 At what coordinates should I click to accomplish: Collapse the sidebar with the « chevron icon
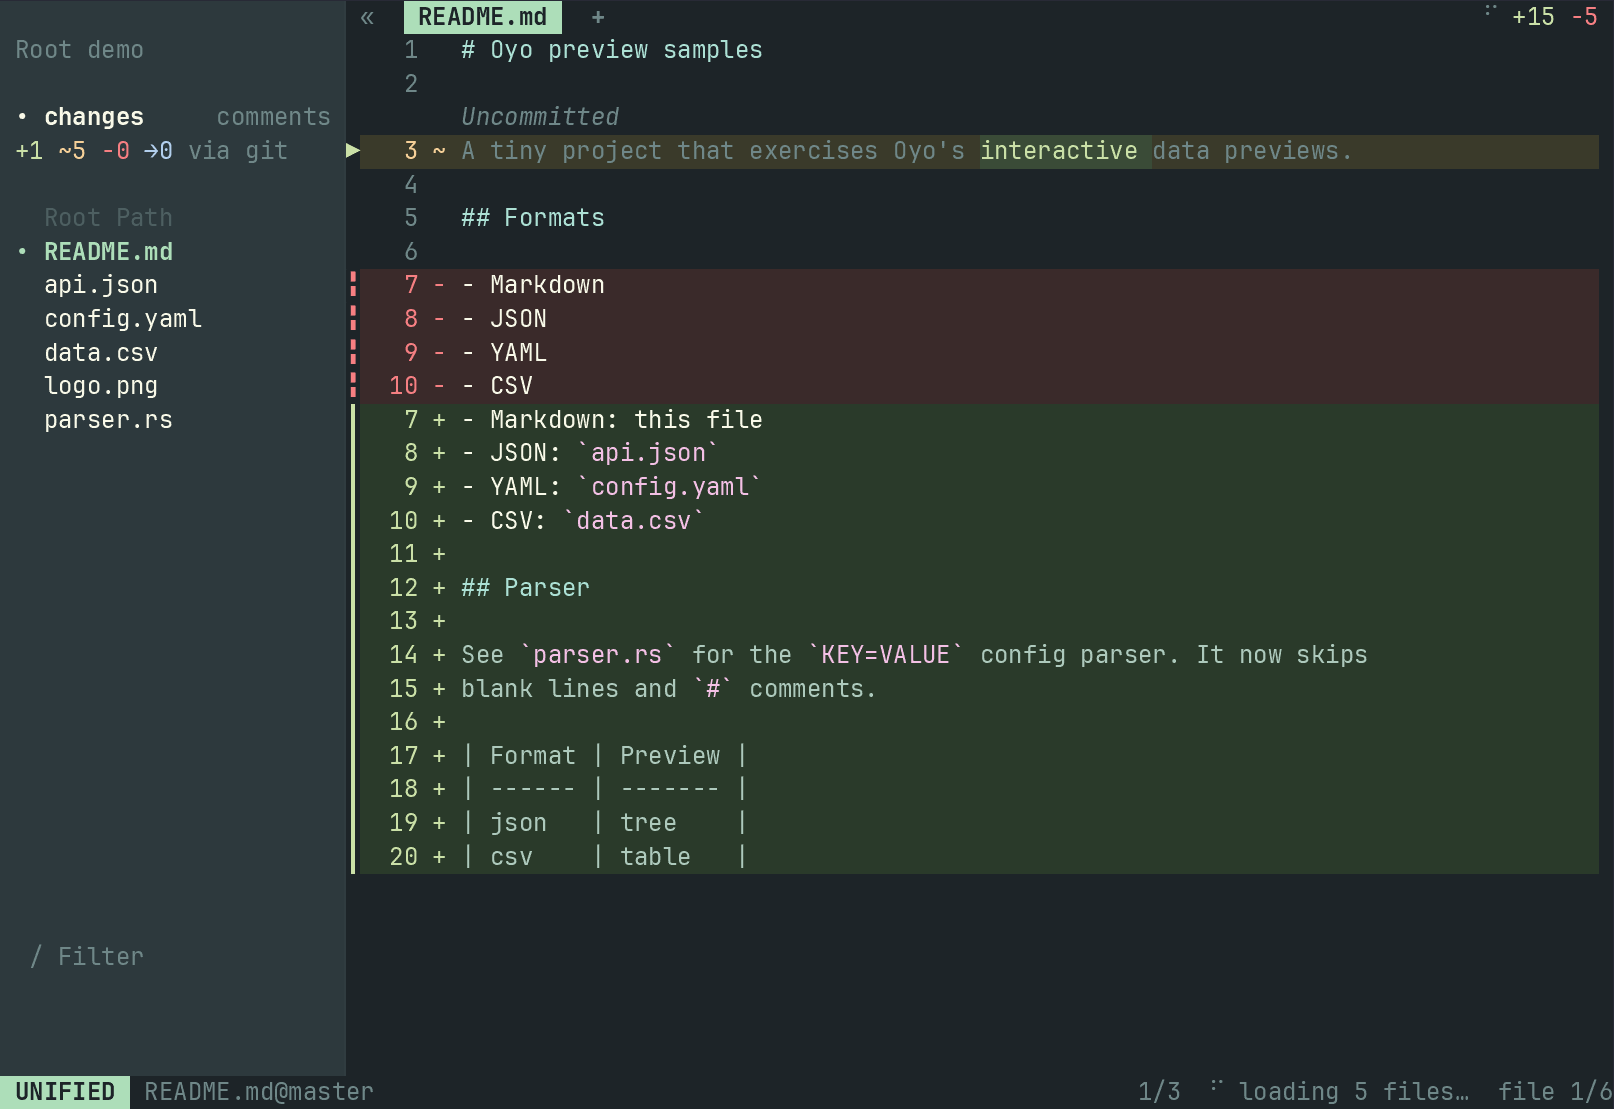point(367,17)
